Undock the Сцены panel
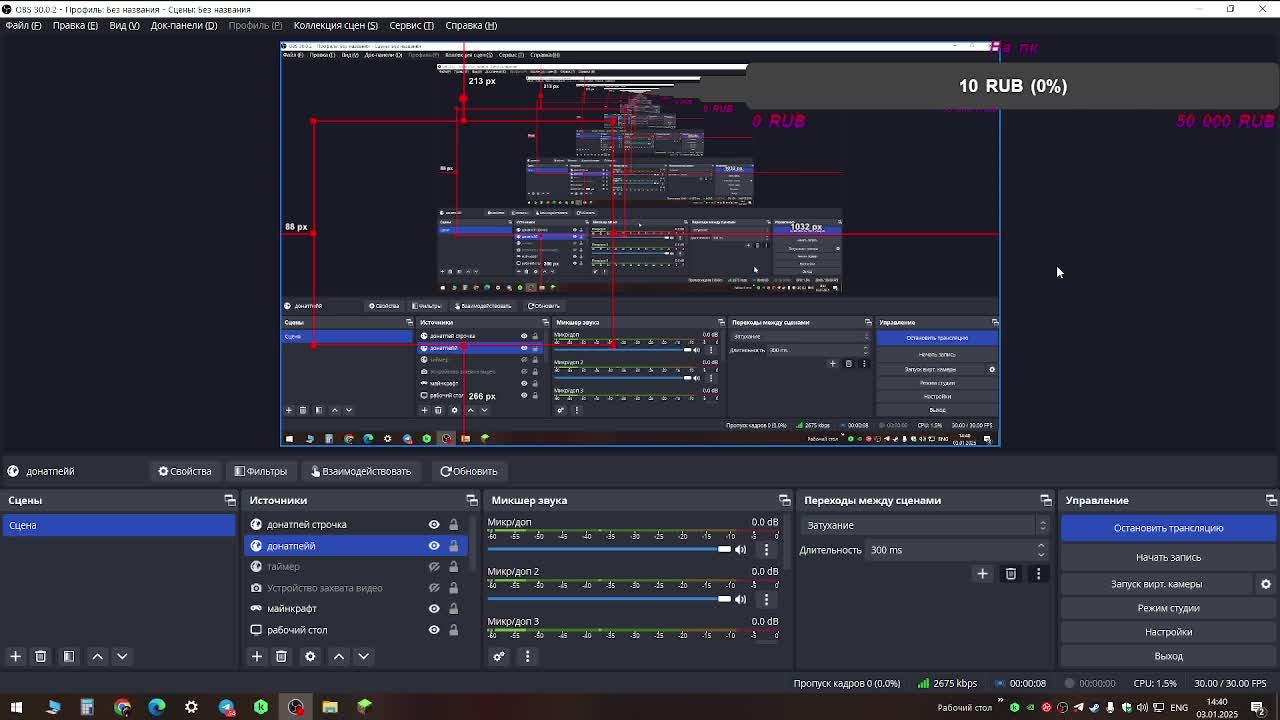1280x720 pixels. tap(230, 500)
